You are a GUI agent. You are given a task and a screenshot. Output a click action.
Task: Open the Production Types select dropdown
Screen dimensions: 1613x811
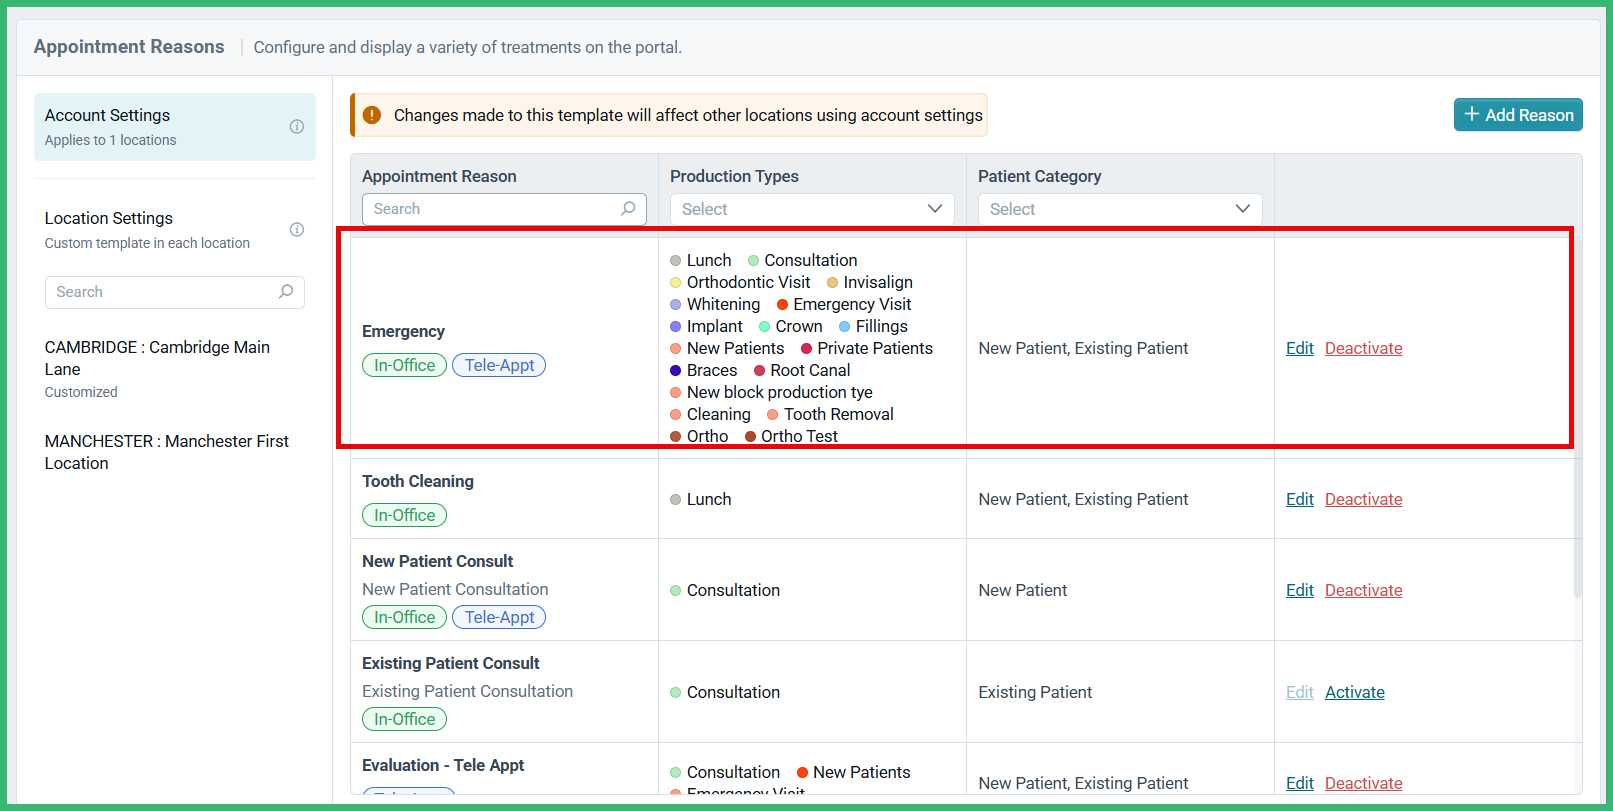(x=811, y=209)
